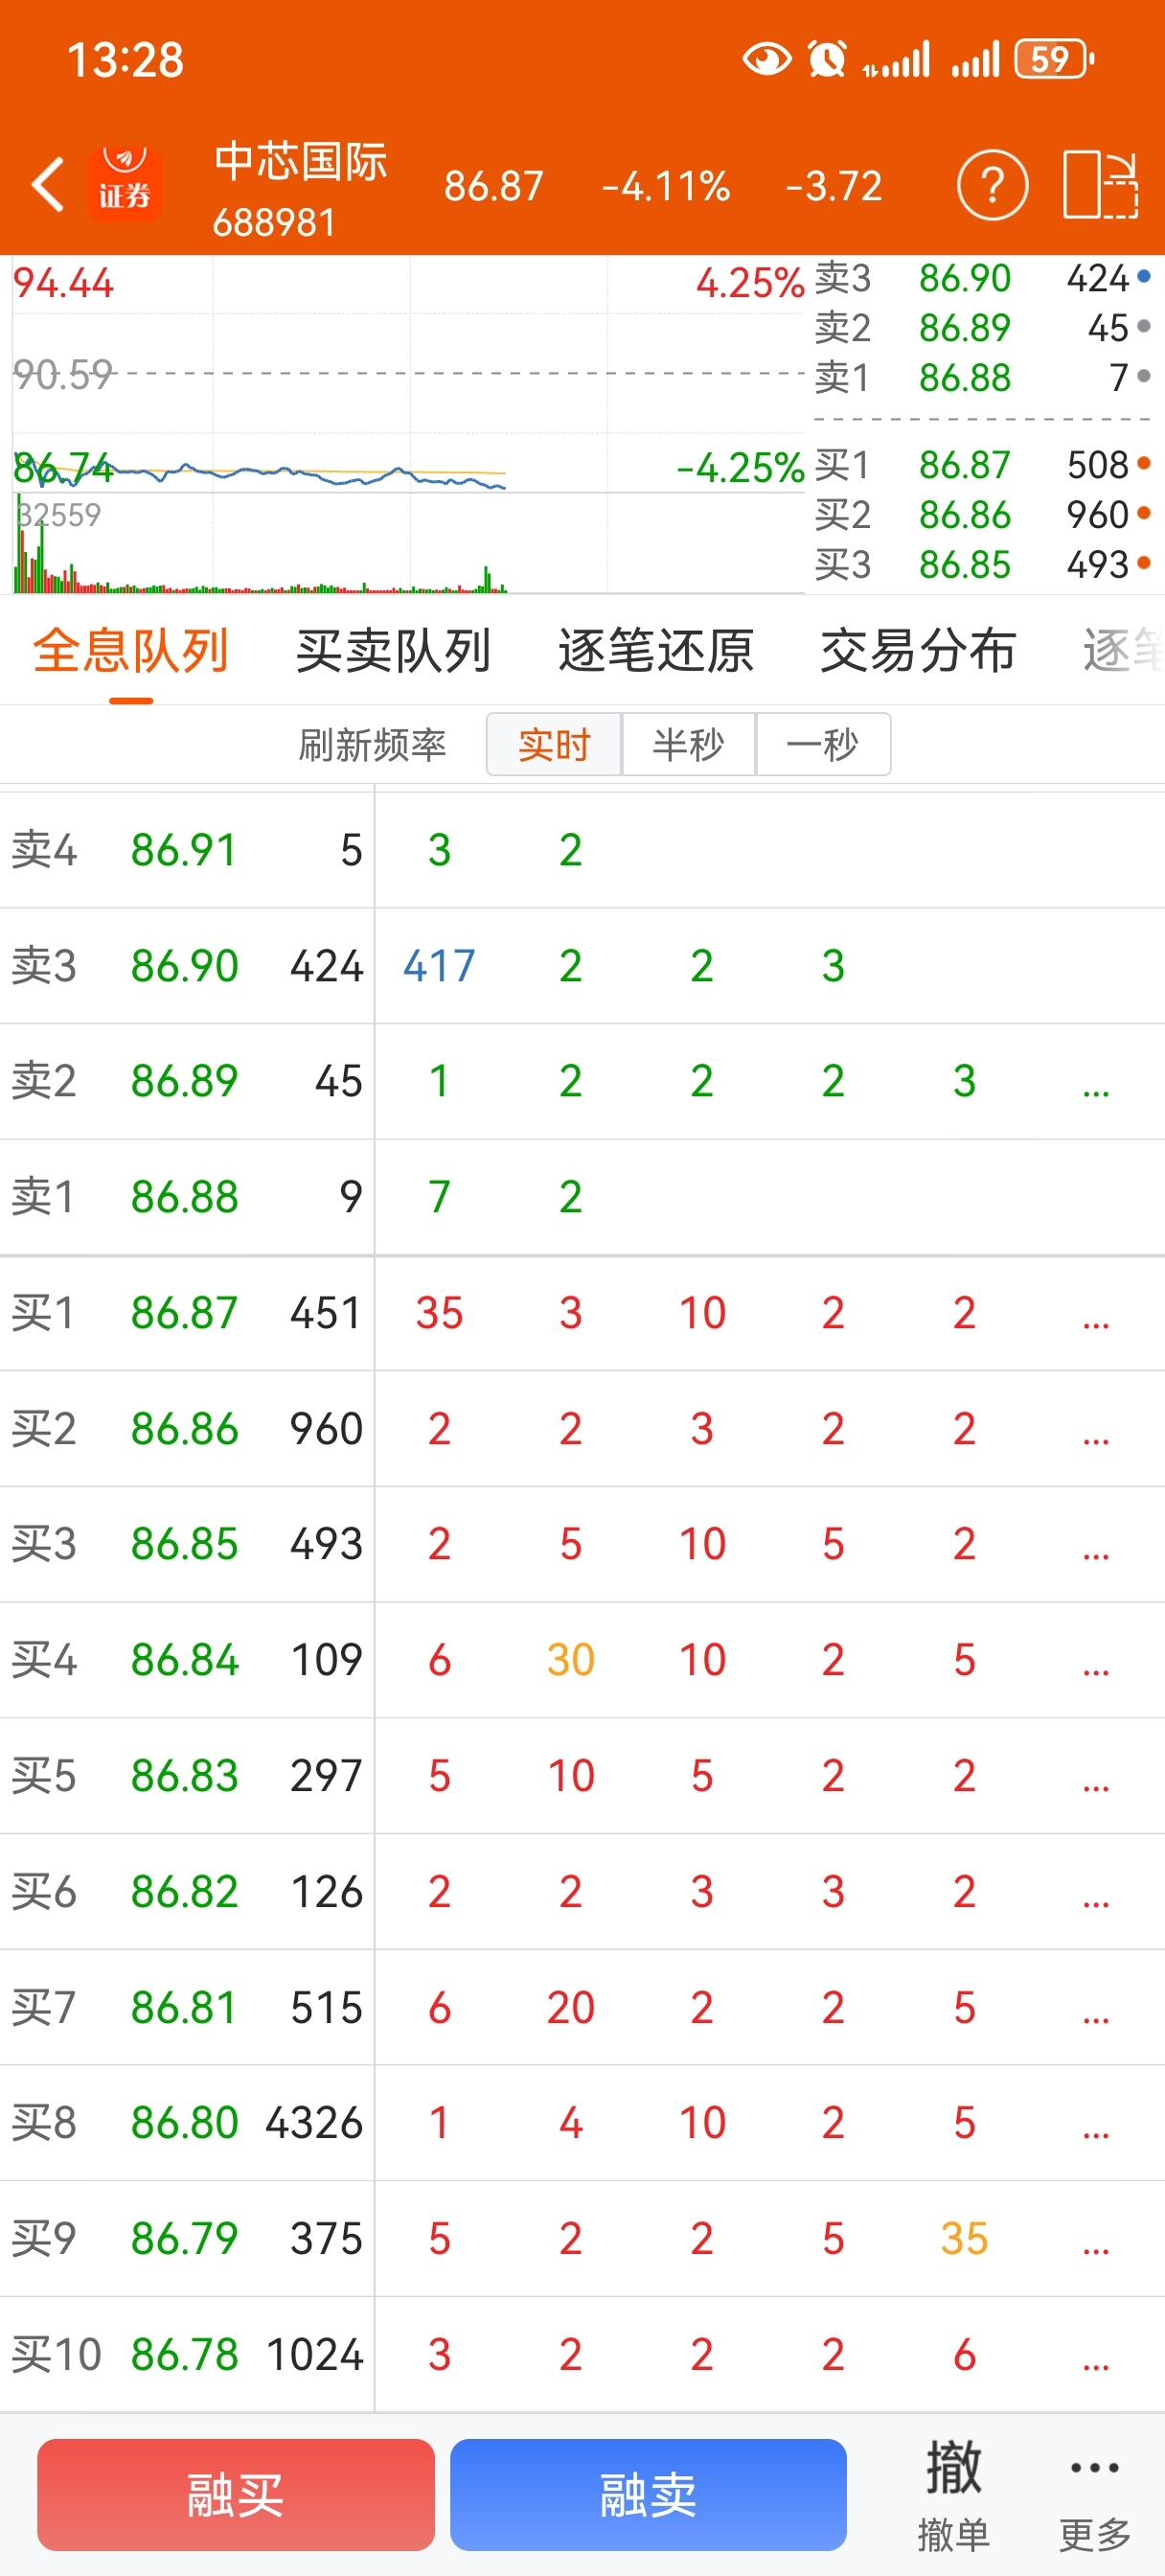Screen dimensions: 1165x2576
Task: Tap change percentage -4.11% in header
Action: (x=666, y=186)
